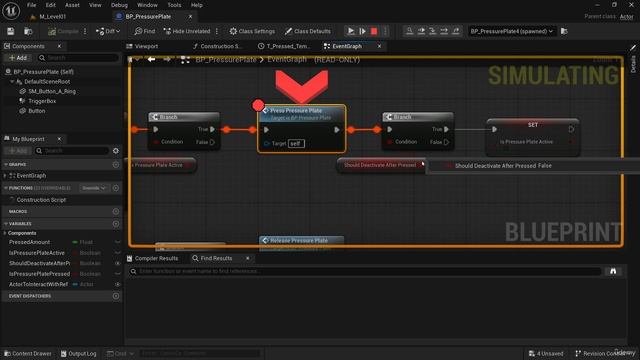The image size is (640, 360).
Task: Open My Blueprint settings gear
Action: (x=116, y=151)
